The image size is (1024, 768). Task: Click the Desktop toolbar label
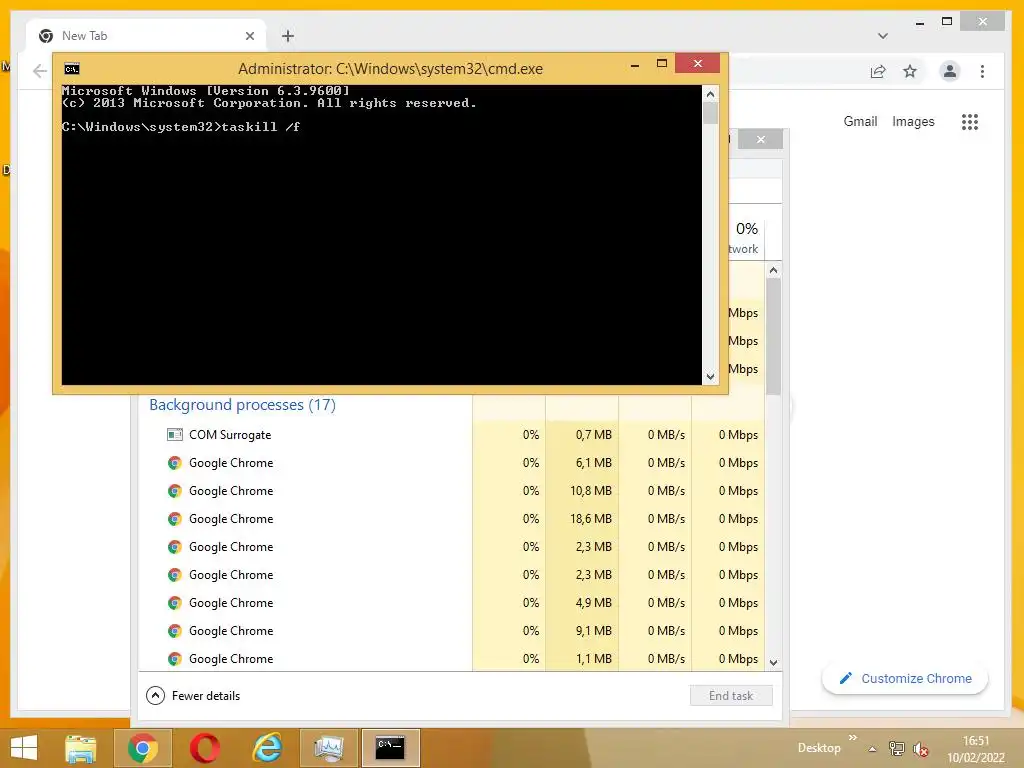pos(819,748)
